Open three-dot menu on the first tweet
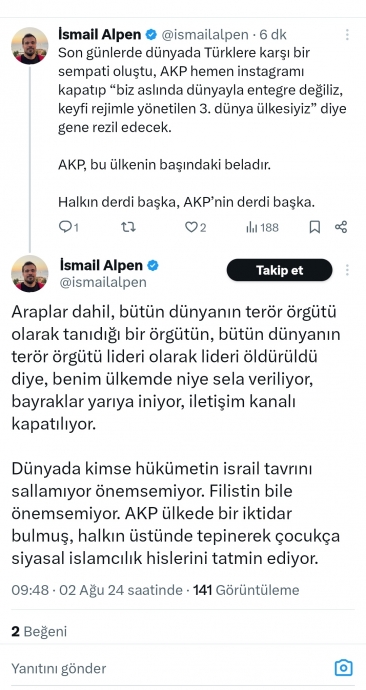The width and height of the screenshot is (366, 690). [x=347, y=35]
